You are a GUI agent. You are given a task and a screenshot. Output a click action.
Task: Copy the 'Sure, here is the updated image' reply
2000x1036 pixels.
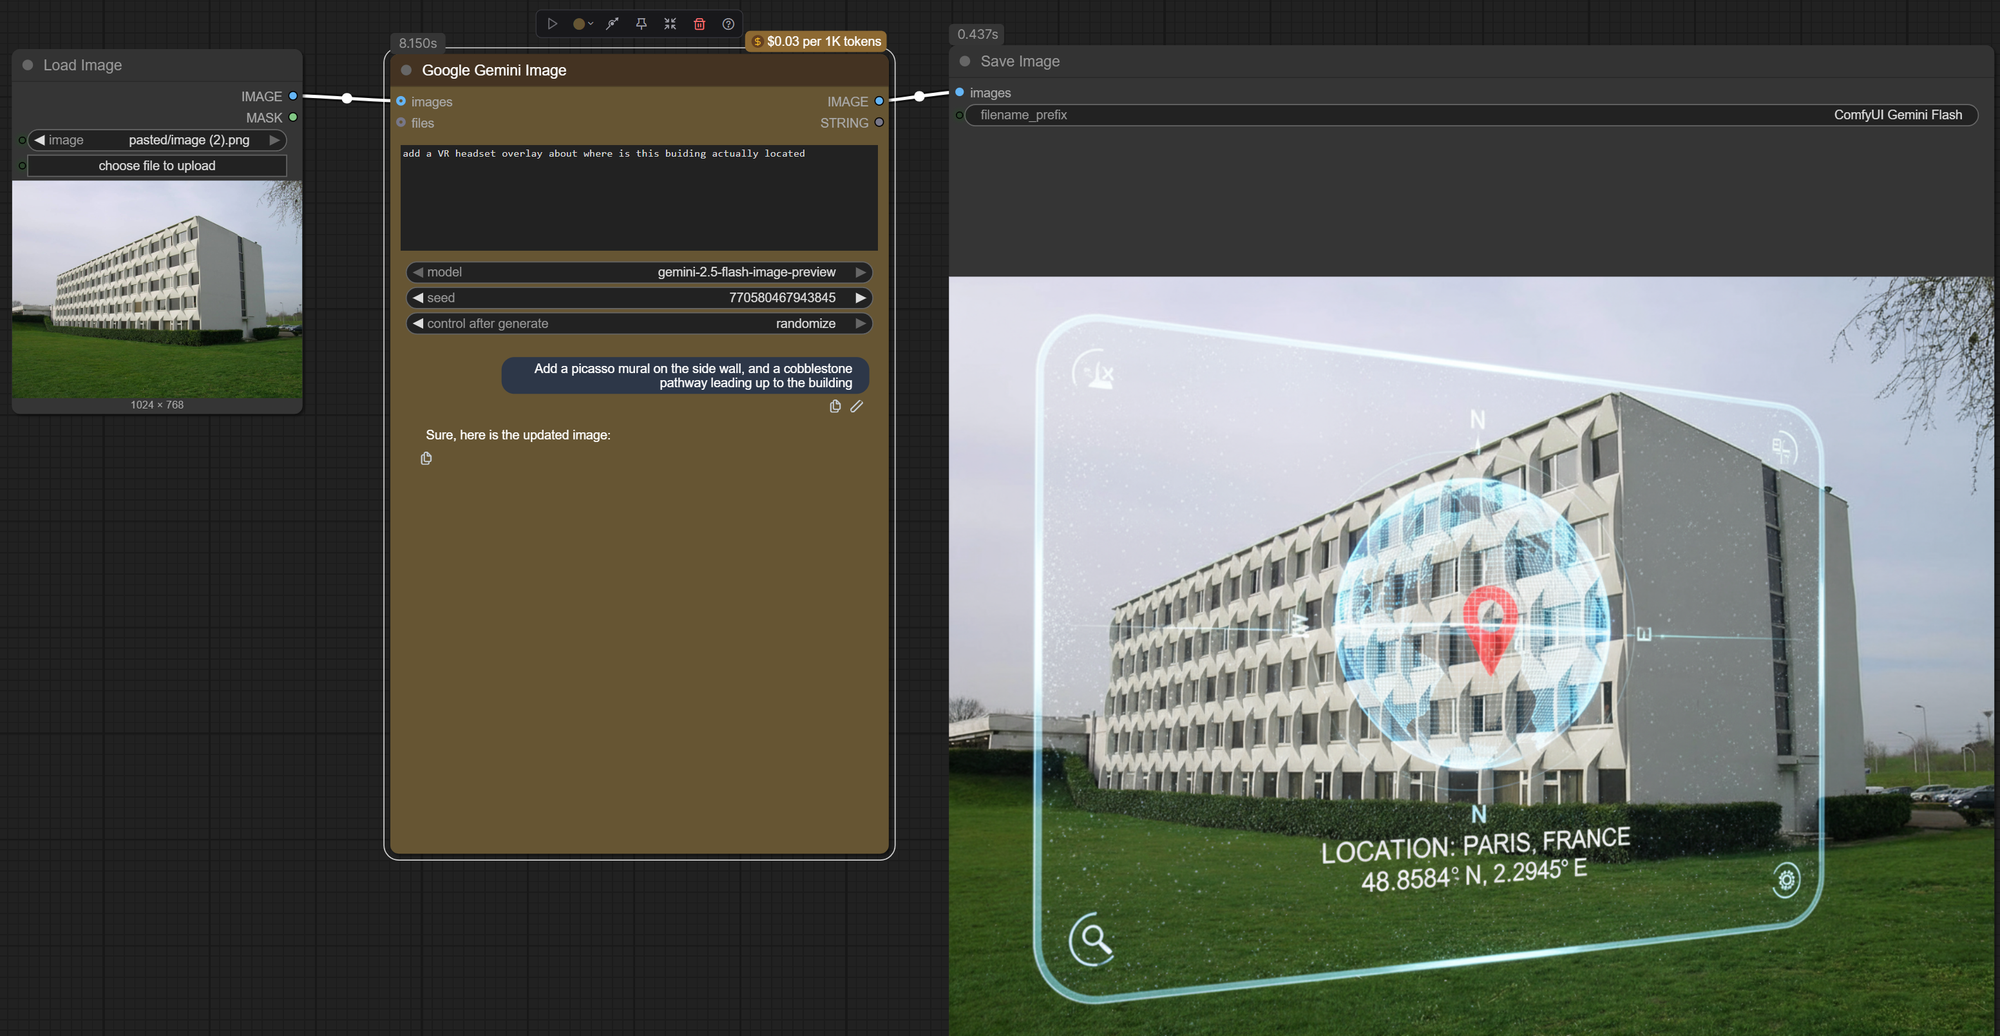(x=426, y=458)
